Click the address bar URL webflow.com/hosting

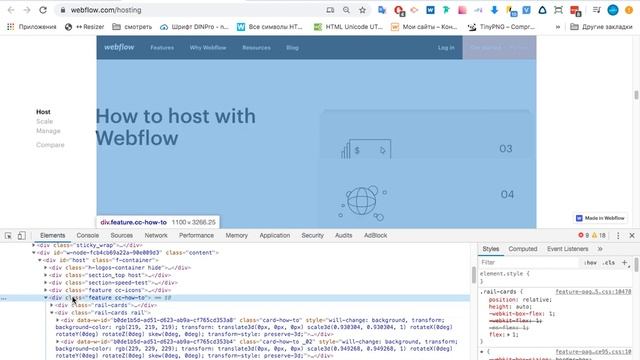[106, 10]
